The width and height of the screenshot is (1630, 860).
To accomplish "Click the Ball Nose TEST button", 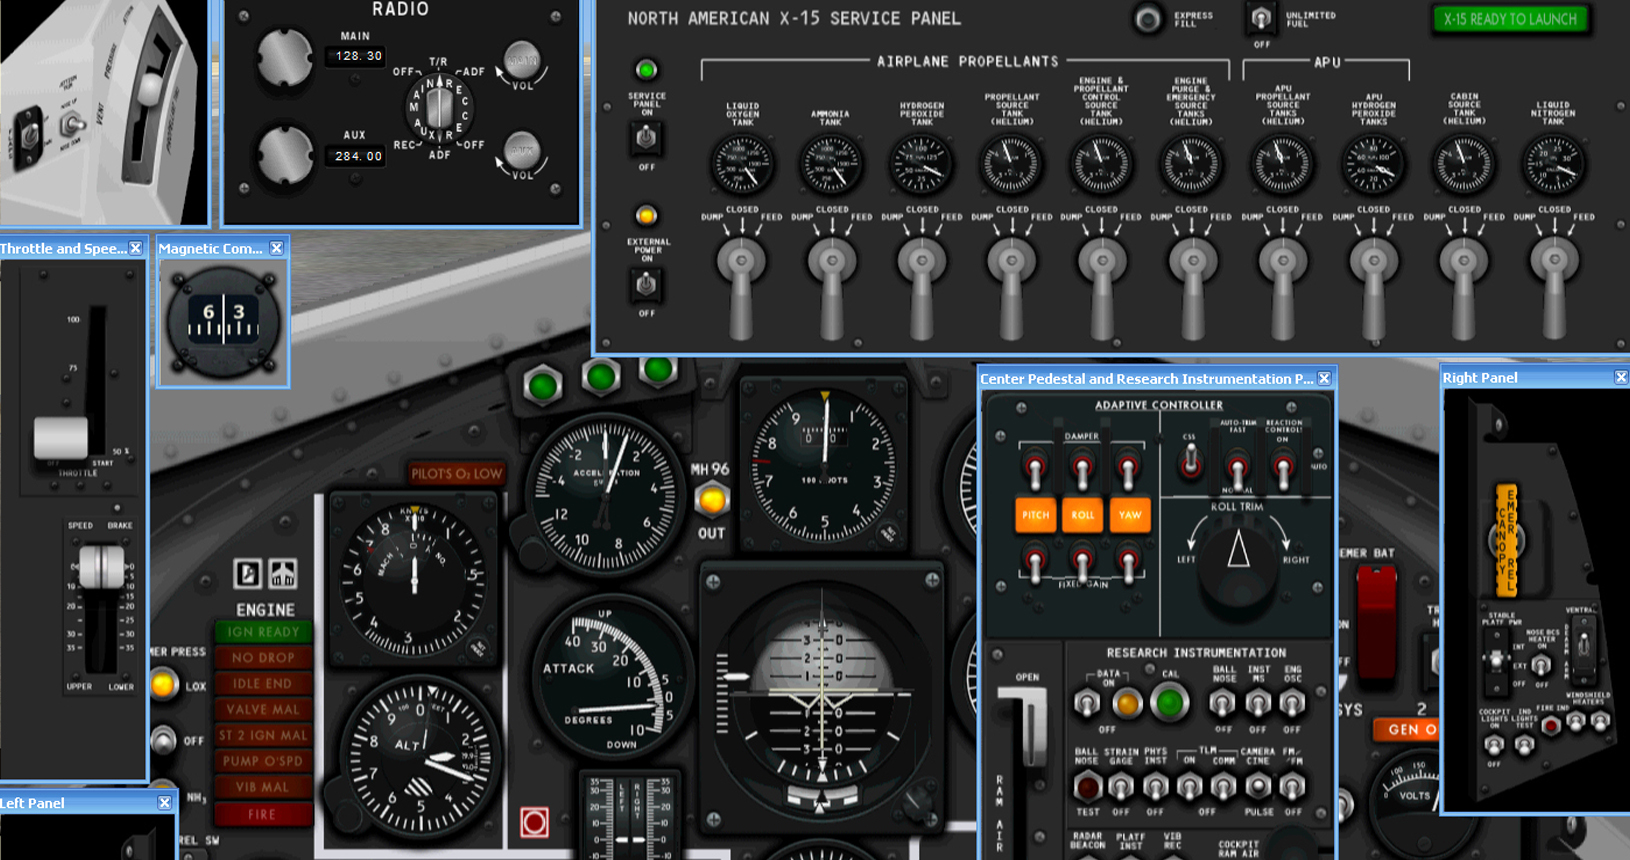I will click(x=1087, y=787).
